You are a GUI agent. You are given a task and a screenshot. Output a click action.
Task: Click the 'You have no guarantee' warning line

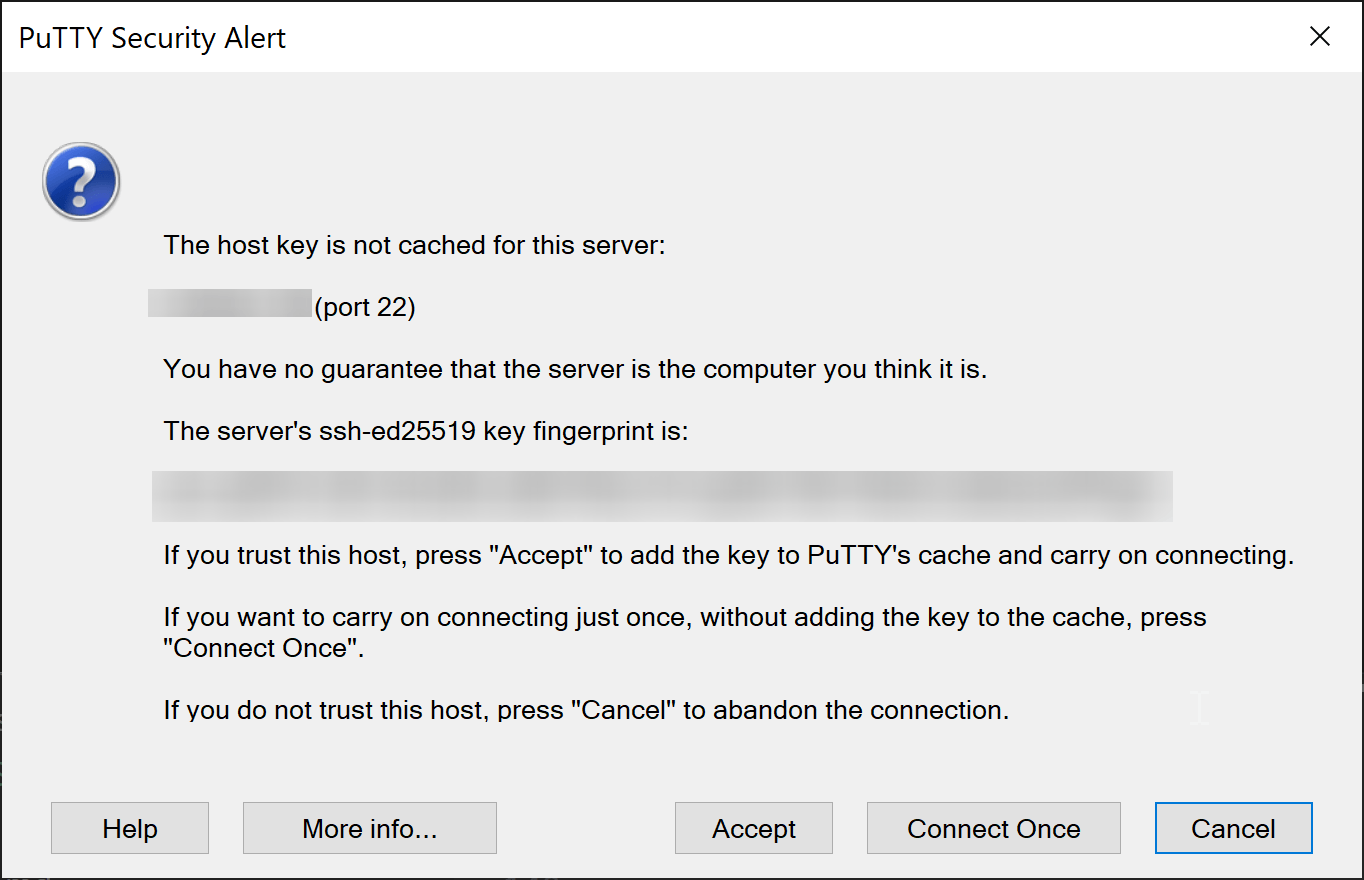[575, 369]
